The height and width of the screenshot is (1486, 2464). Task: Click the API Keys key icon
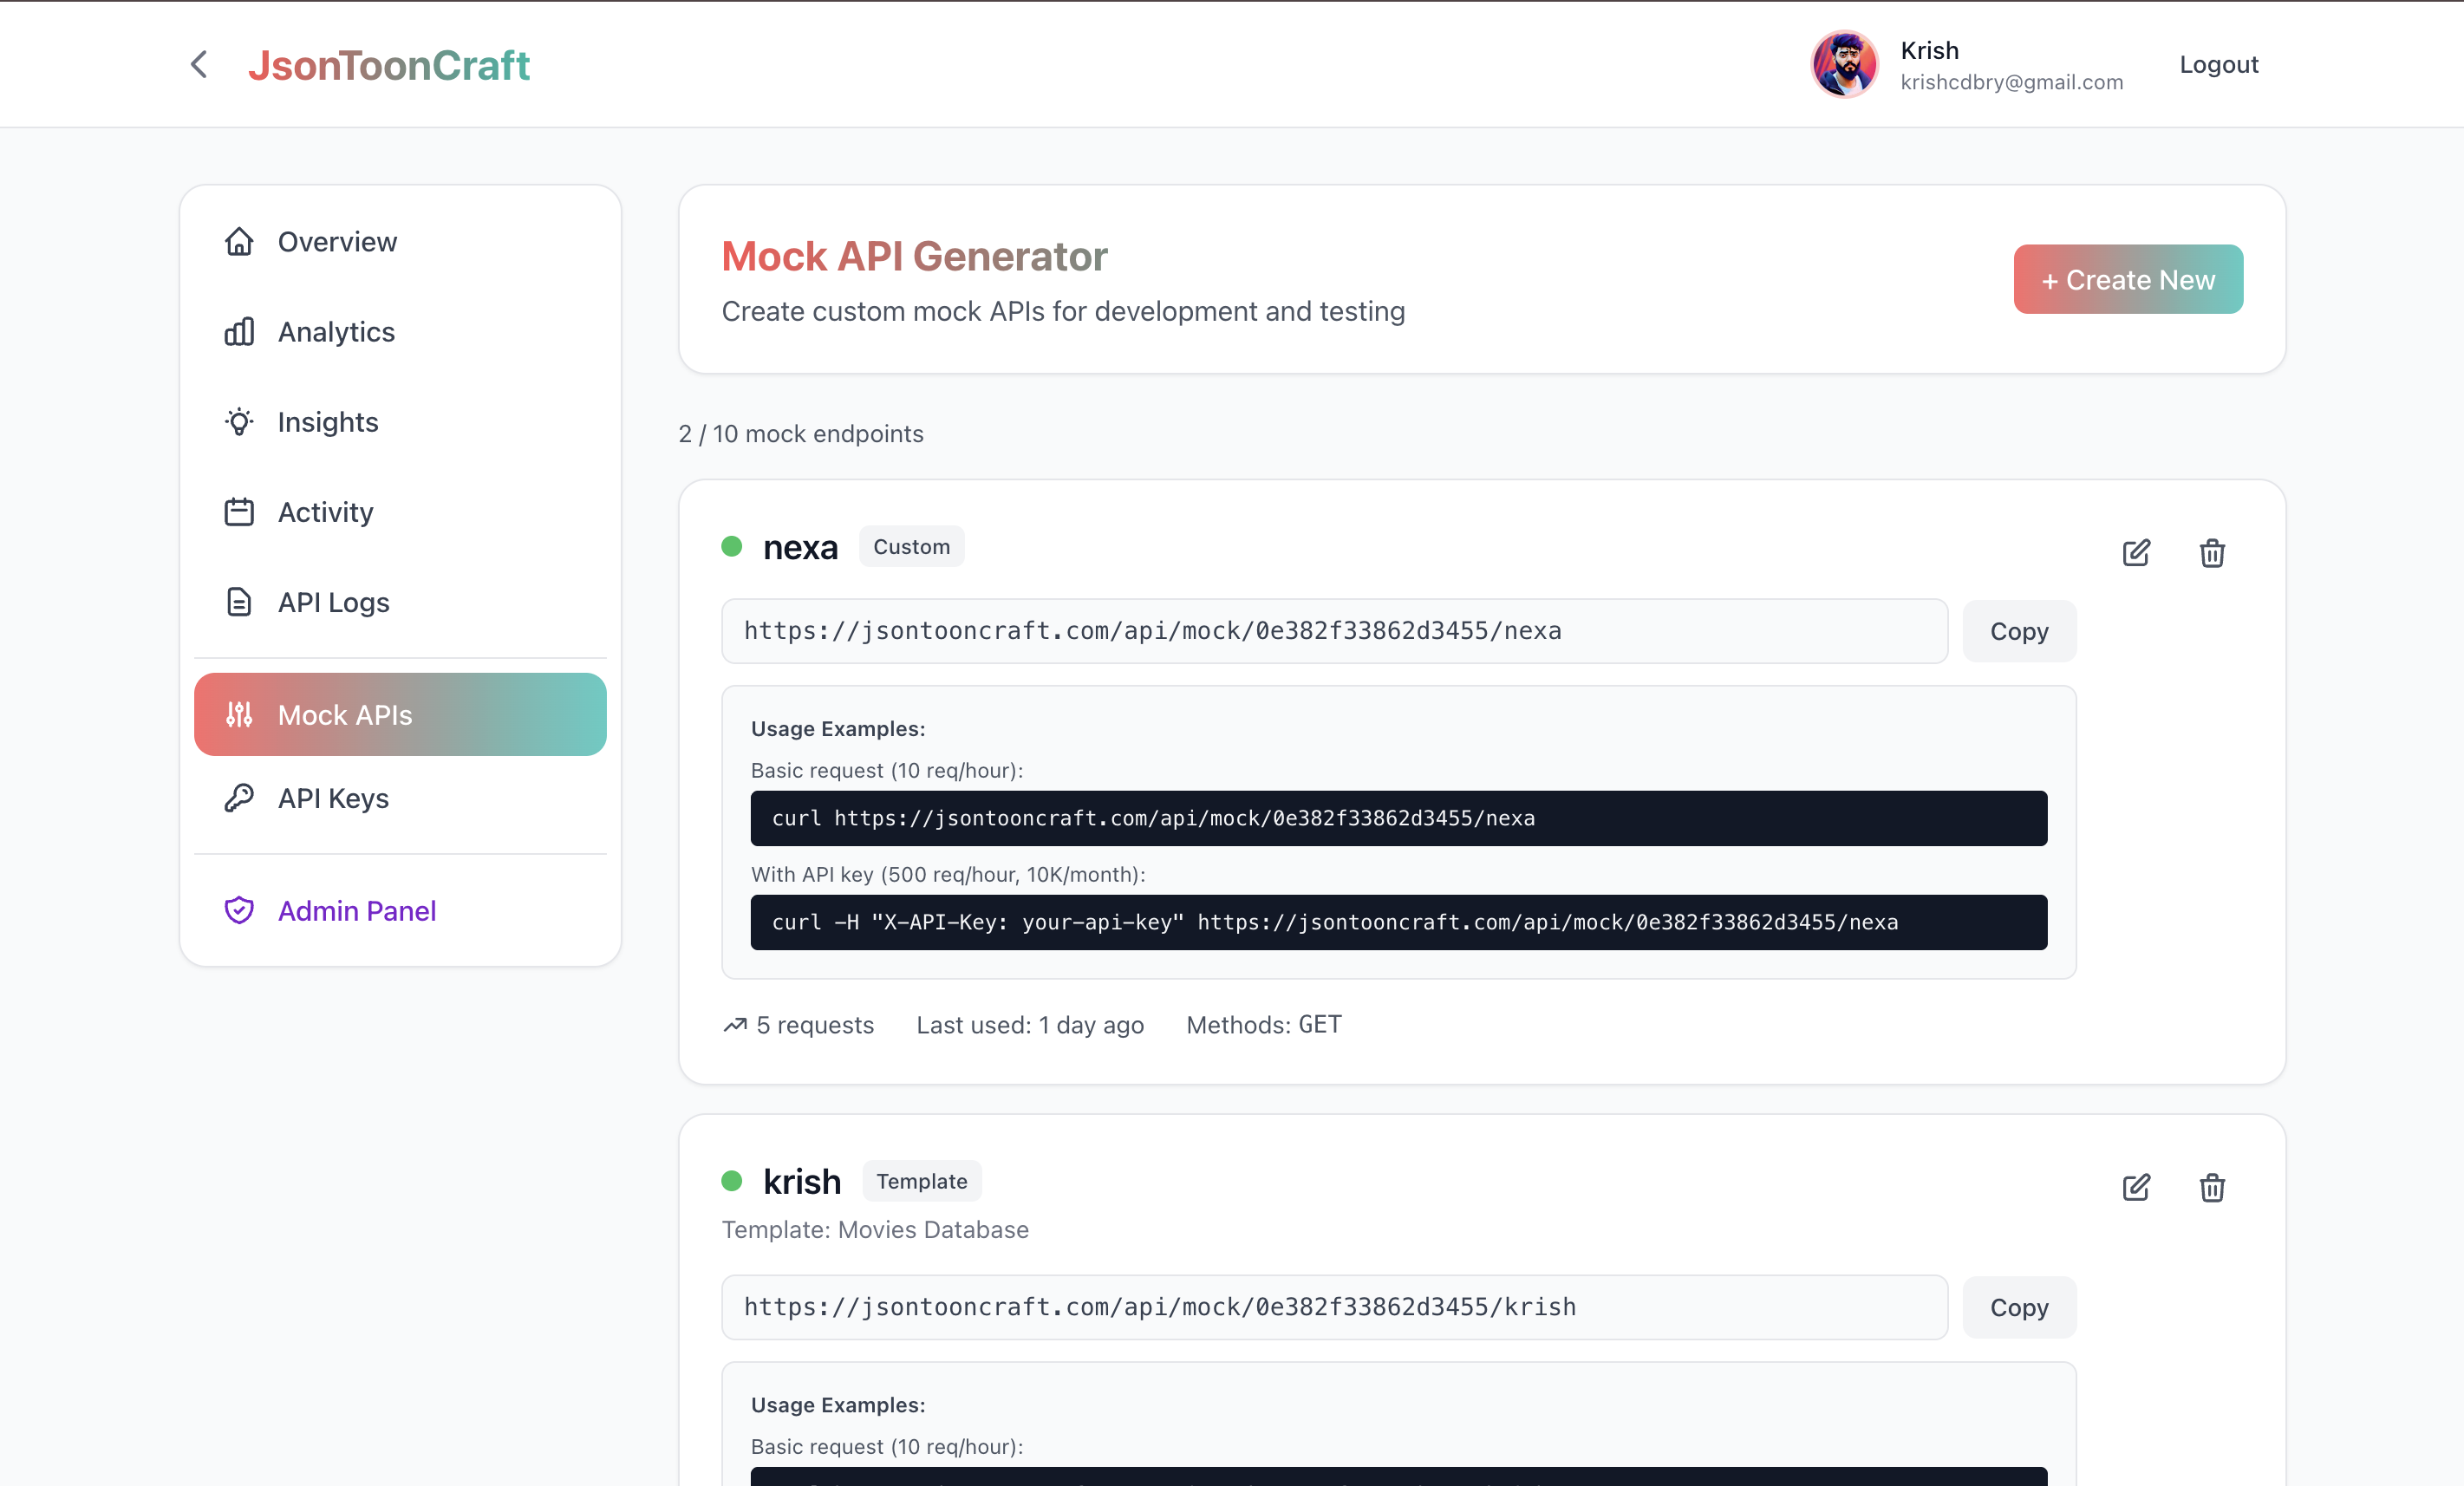[239, 798]
